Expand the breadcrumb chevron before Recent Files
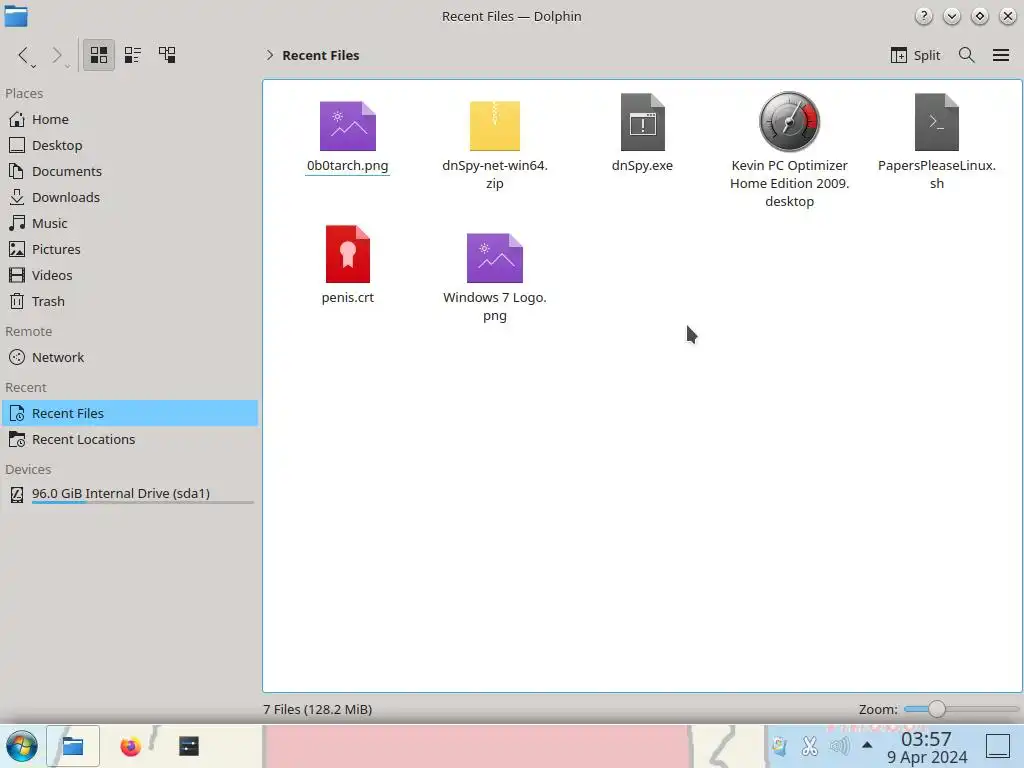The image size is (1024, 768). [x=270, y=56]
